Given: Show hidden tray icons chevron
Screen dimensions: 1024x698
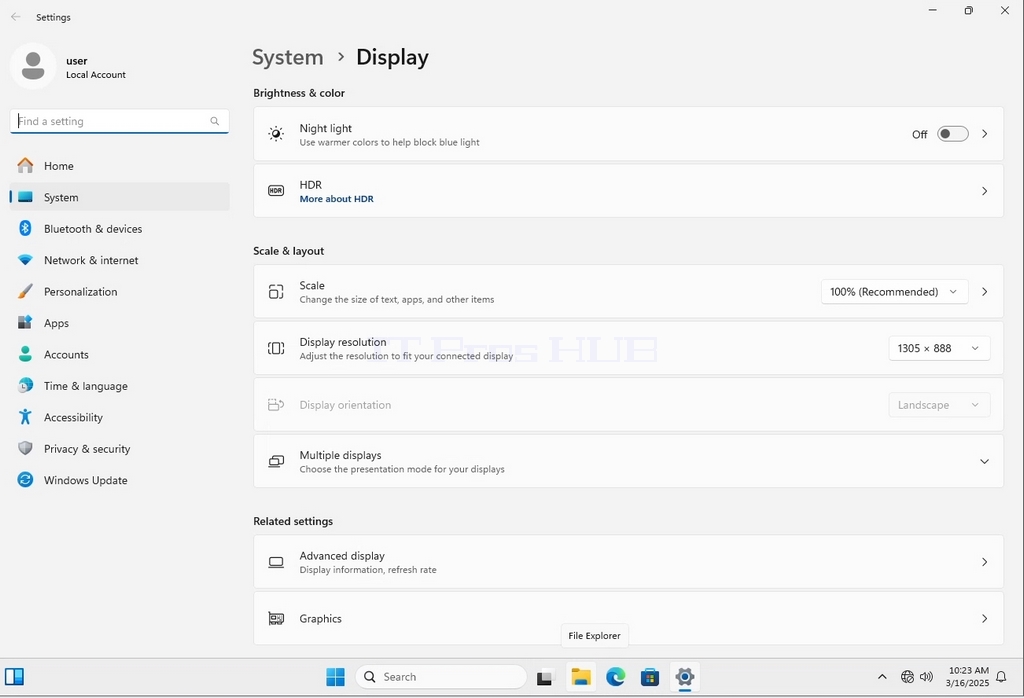Looking at the screenshot, I should (882, 677).
